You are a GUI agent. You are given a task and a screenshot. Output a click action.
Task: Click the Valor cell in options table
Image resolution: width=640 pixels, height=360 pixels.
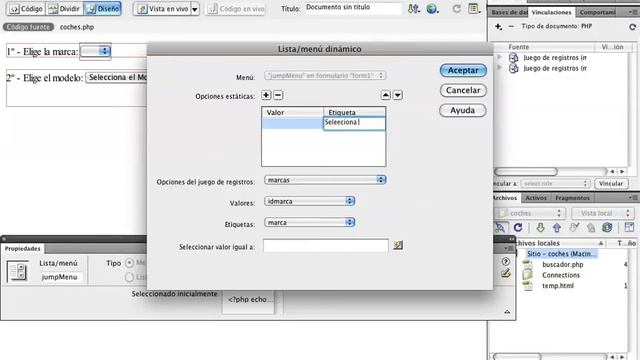tap(293, 123)
